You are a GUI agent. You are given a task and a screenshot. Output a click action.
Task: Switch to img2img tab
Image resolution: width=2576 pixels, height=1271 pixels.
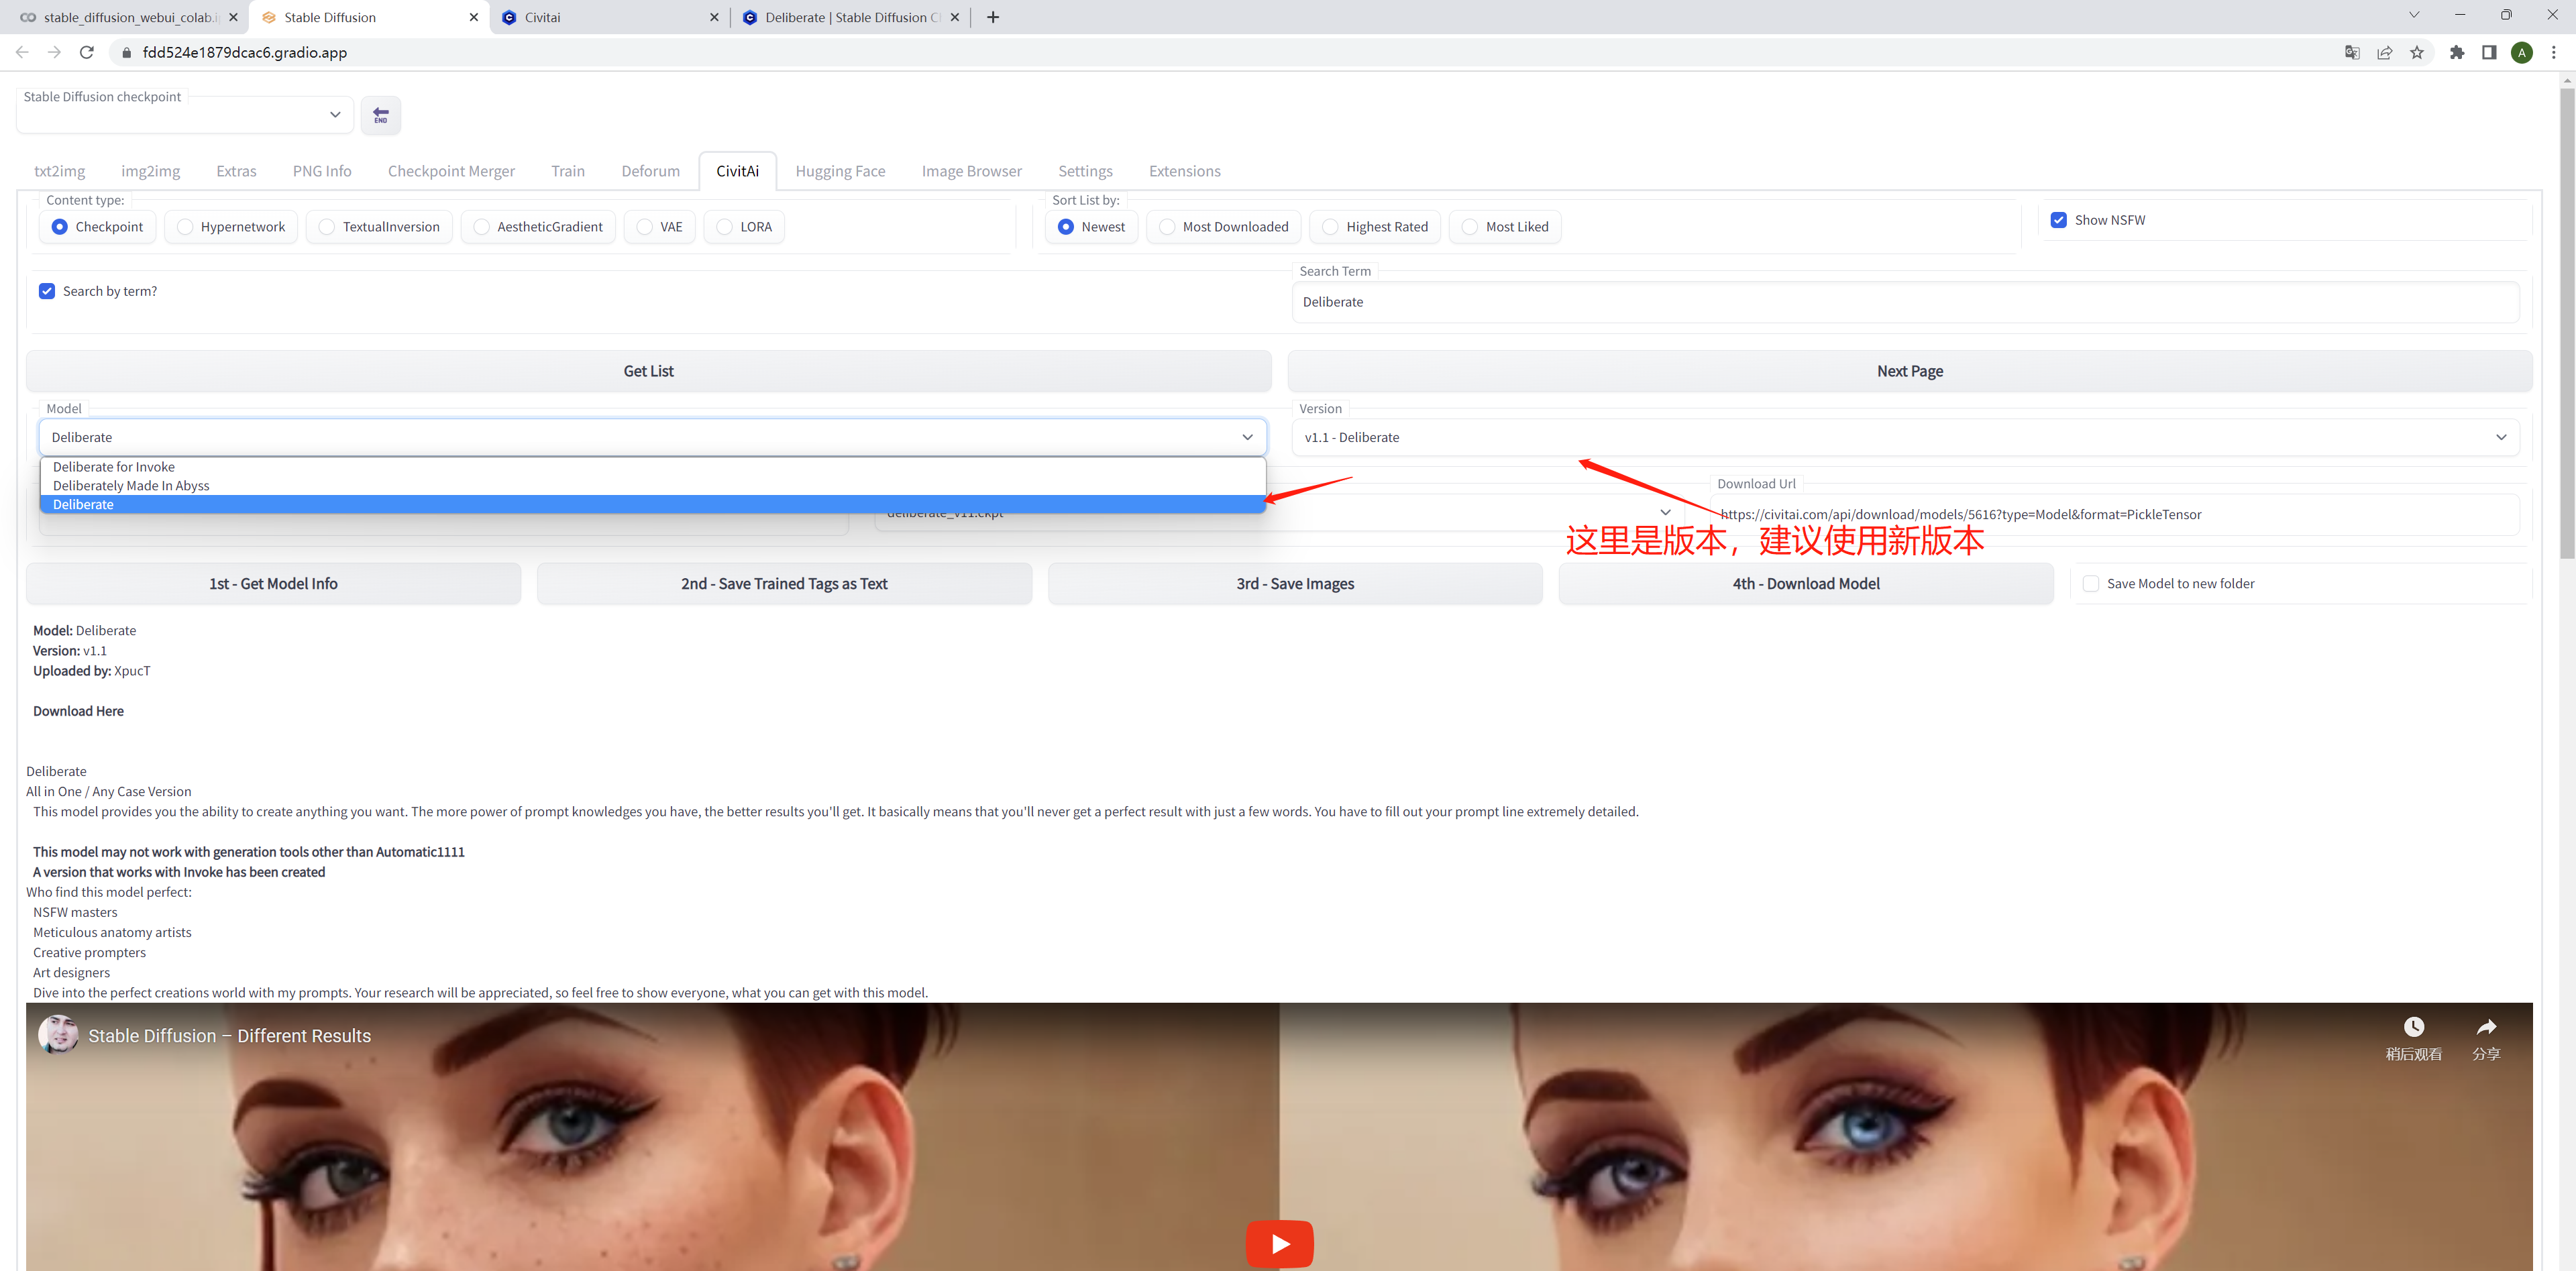point(151,171)
